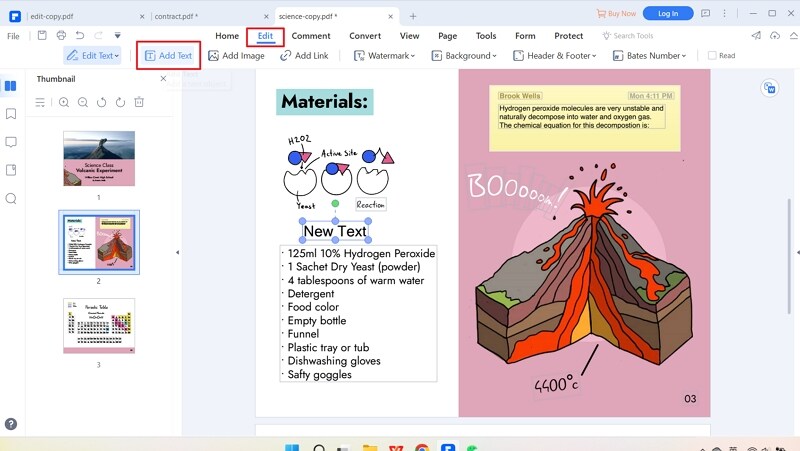Click the Print icon
This screenshot has height=451, width=800.
(61, 35)
